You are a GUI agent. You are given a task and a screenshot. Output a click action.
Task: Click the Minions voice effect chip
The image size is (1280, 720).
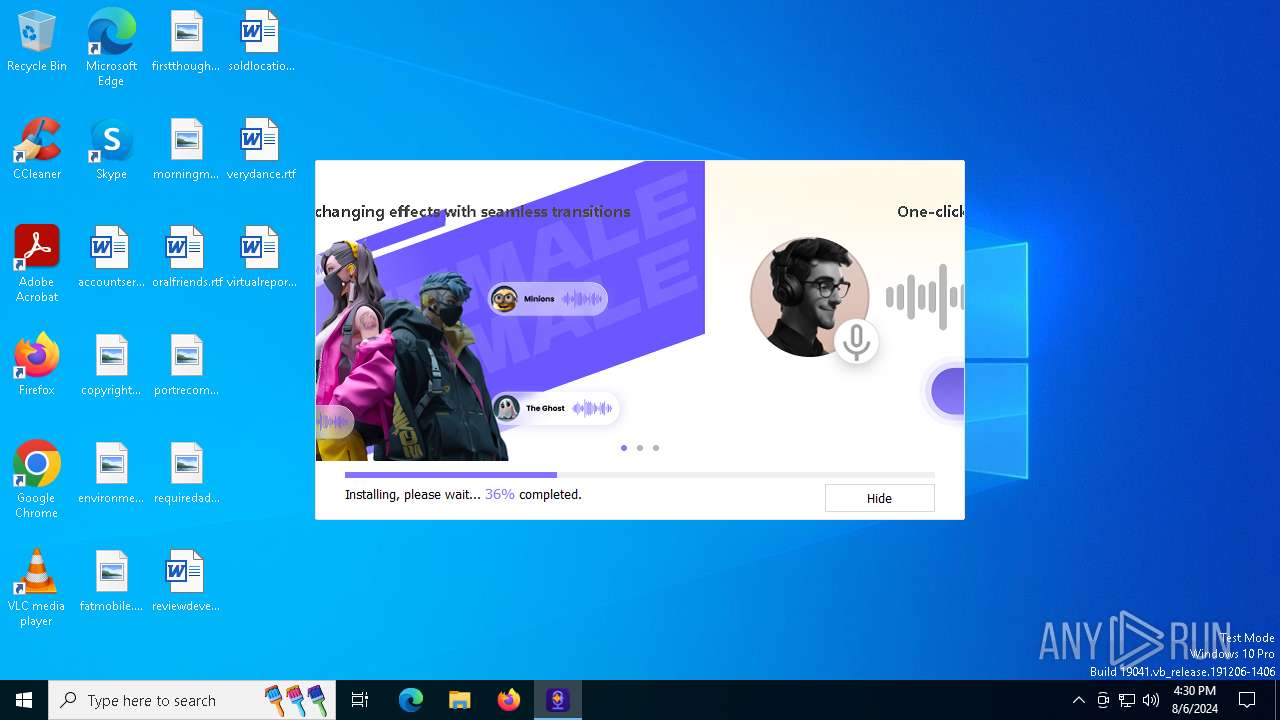pos(547,299)
